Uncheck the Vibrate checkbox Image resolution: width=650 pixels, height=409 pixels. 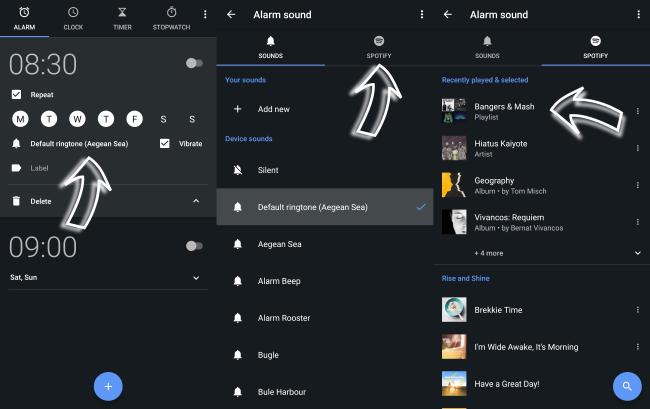pos(165,143)
